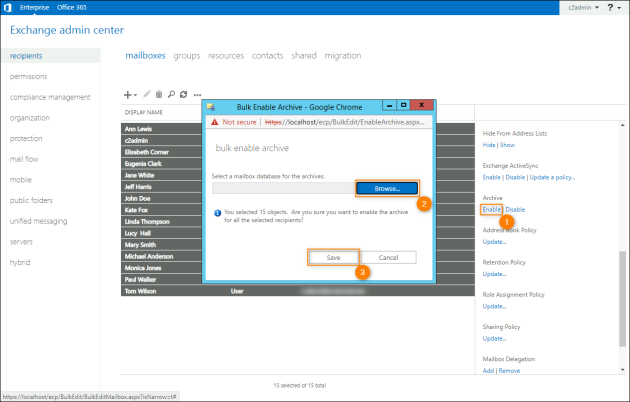630x402 pixels.
Task: Open hybrid section
Action: click(x=20, y=262)
